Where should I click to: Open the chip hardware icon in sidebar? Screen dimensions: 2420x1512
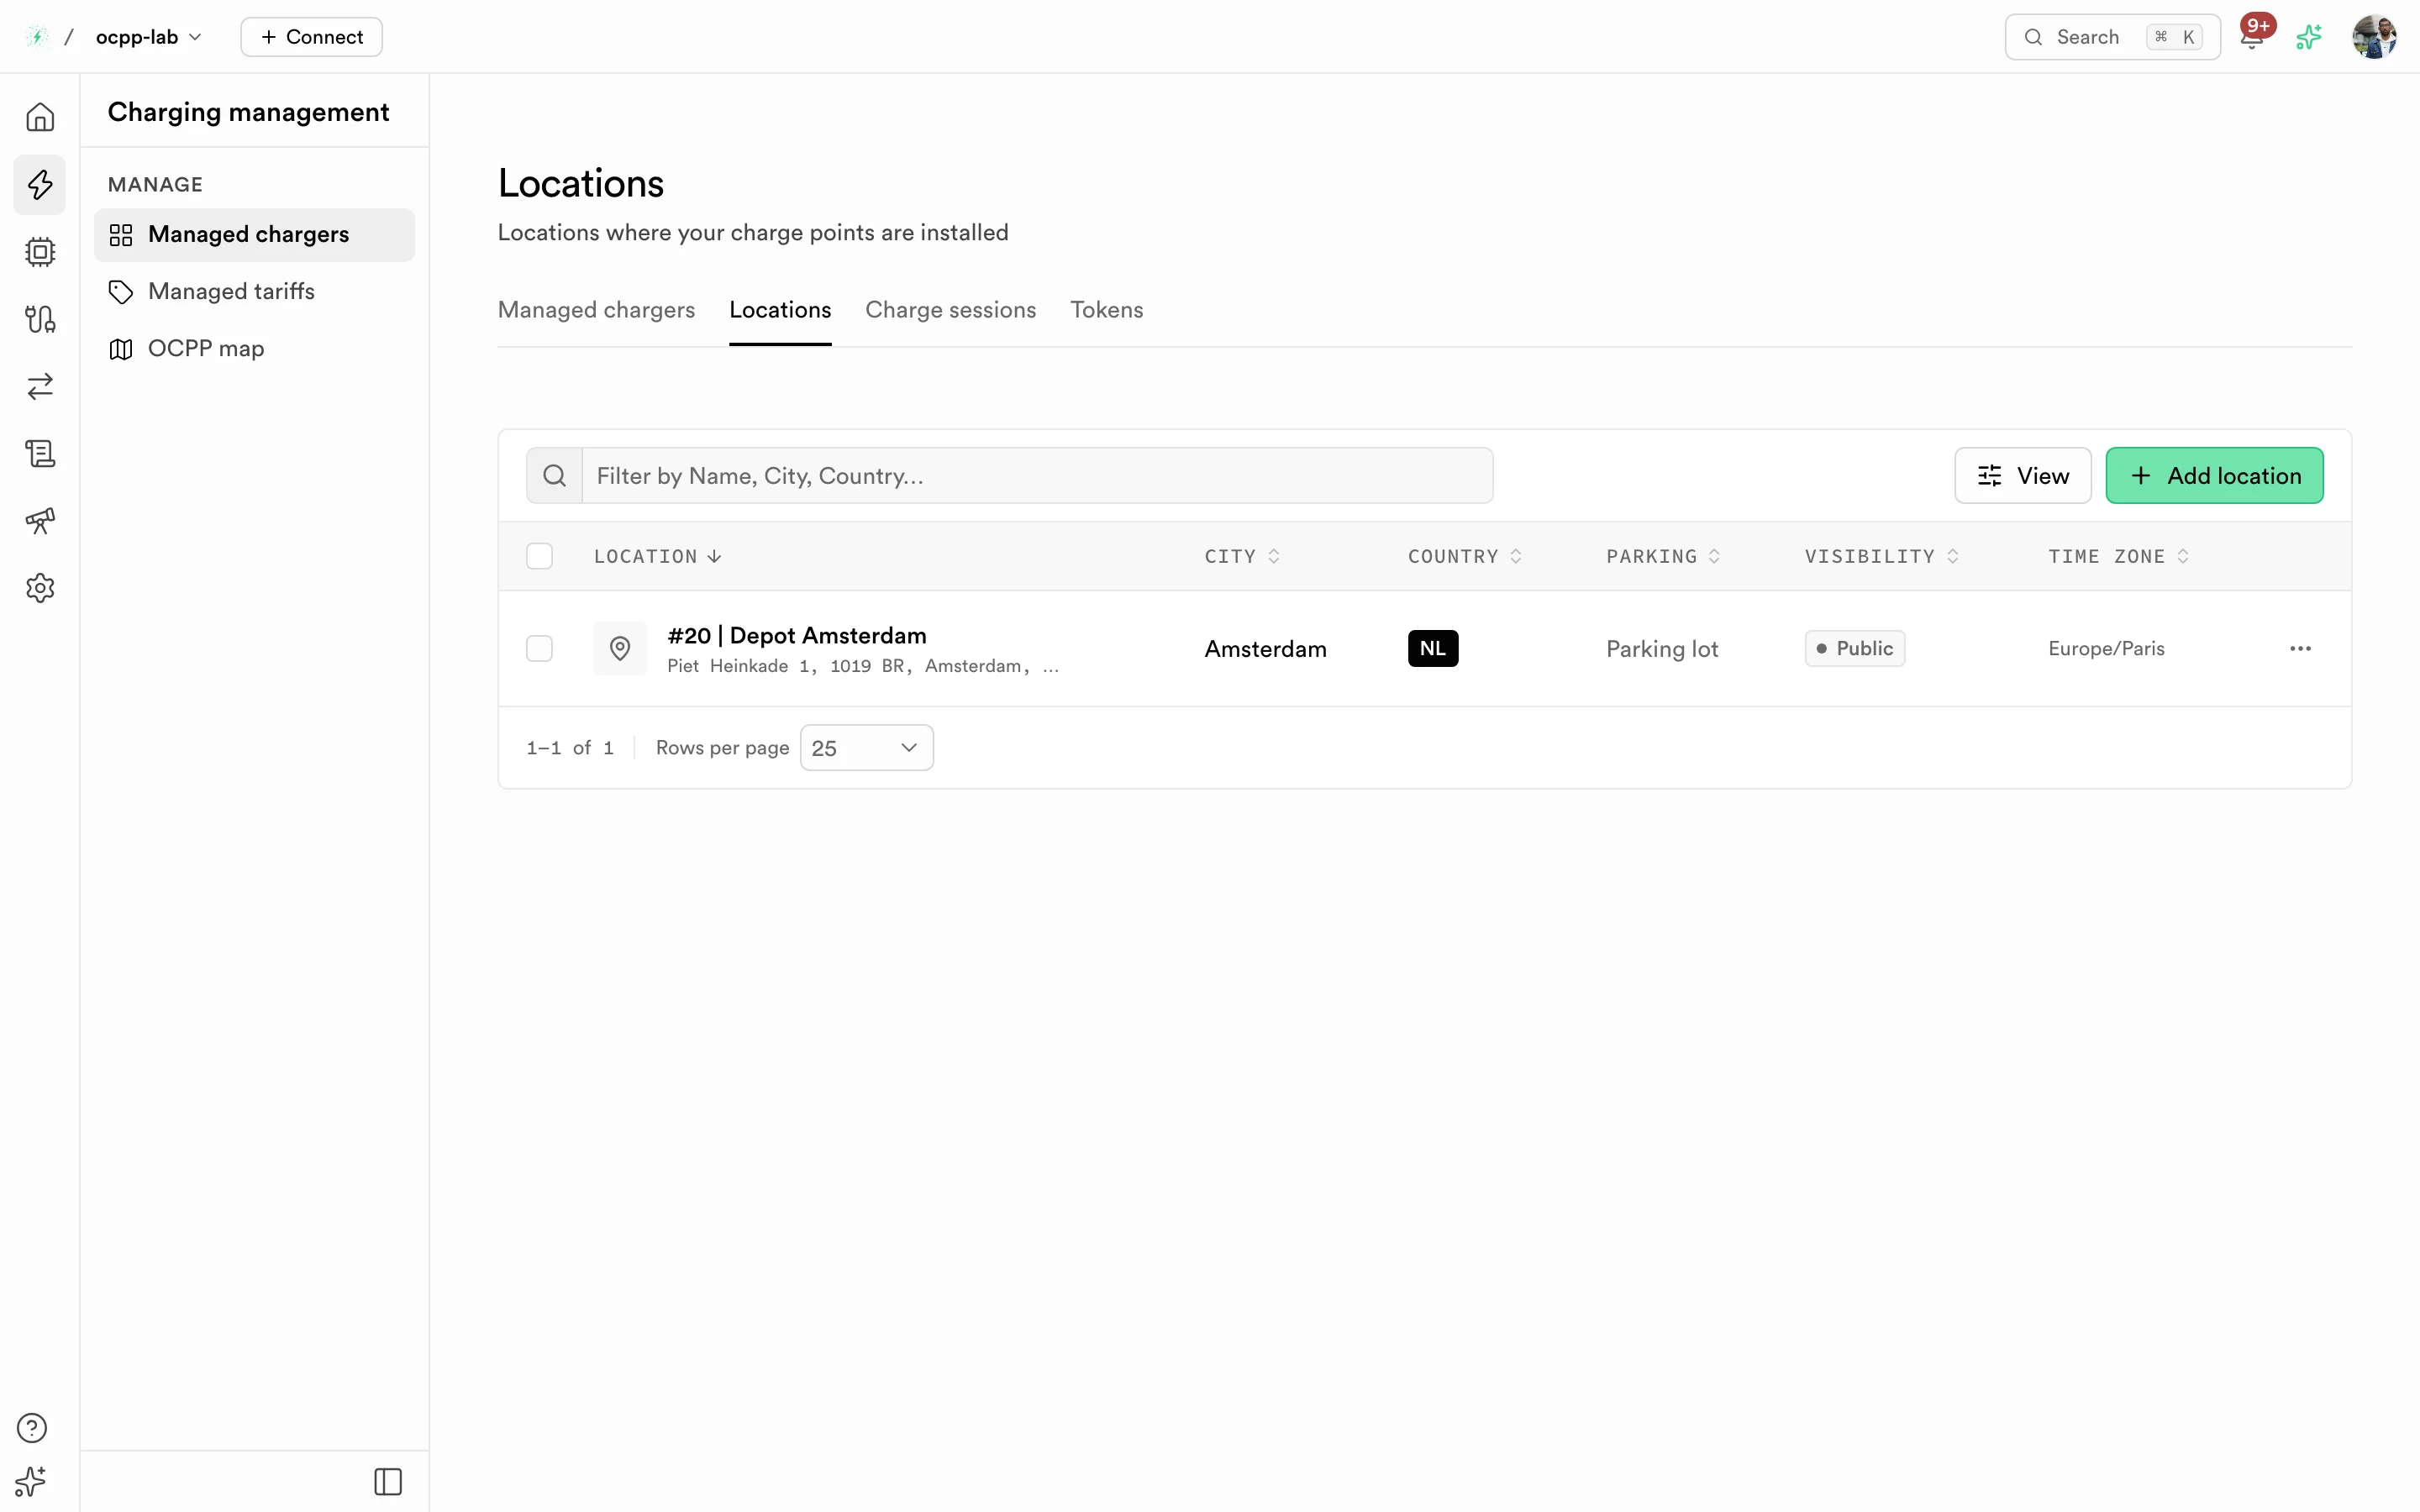pos(40,251)
